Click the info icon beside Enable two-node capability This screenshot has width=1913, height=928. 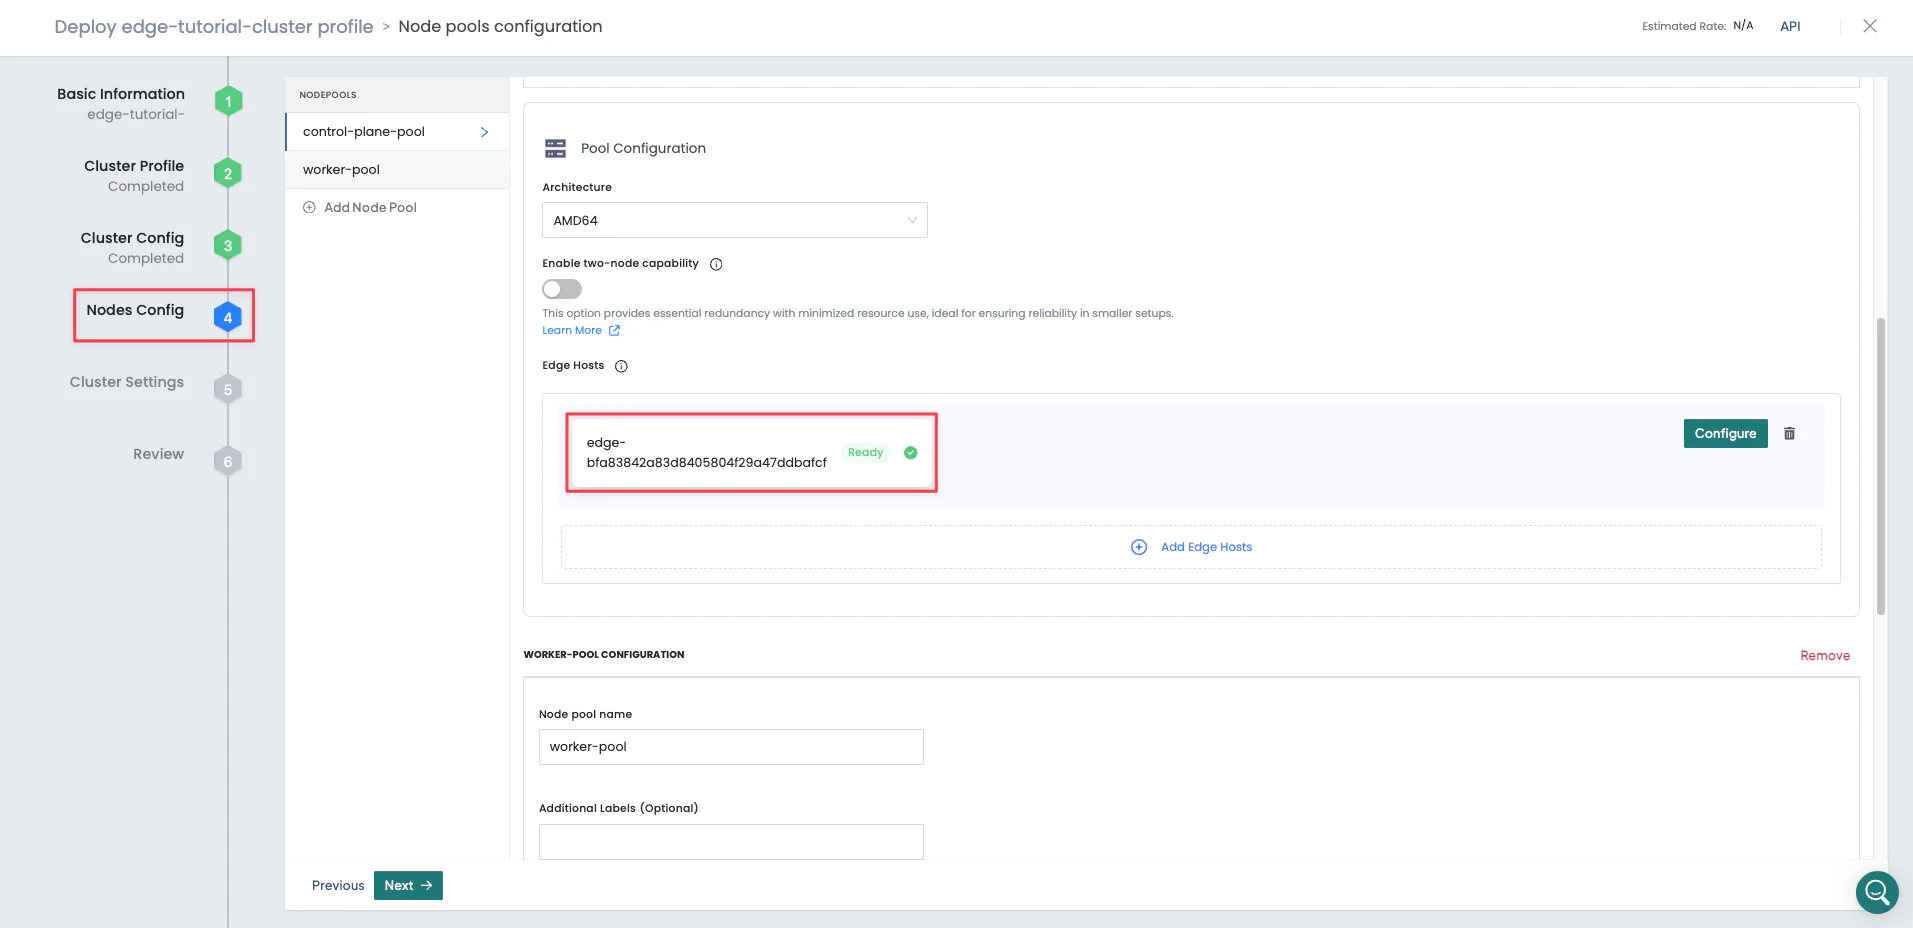[716, 263]
